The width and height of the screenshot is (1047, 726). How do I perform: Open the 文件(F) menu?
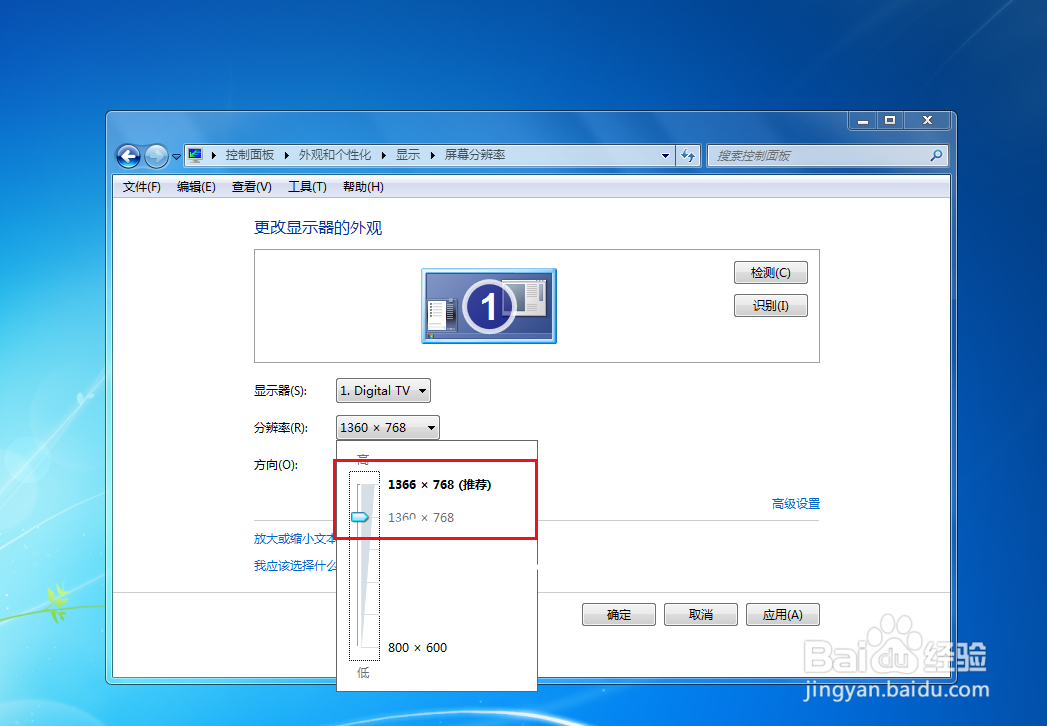click(x=142, y=187)
